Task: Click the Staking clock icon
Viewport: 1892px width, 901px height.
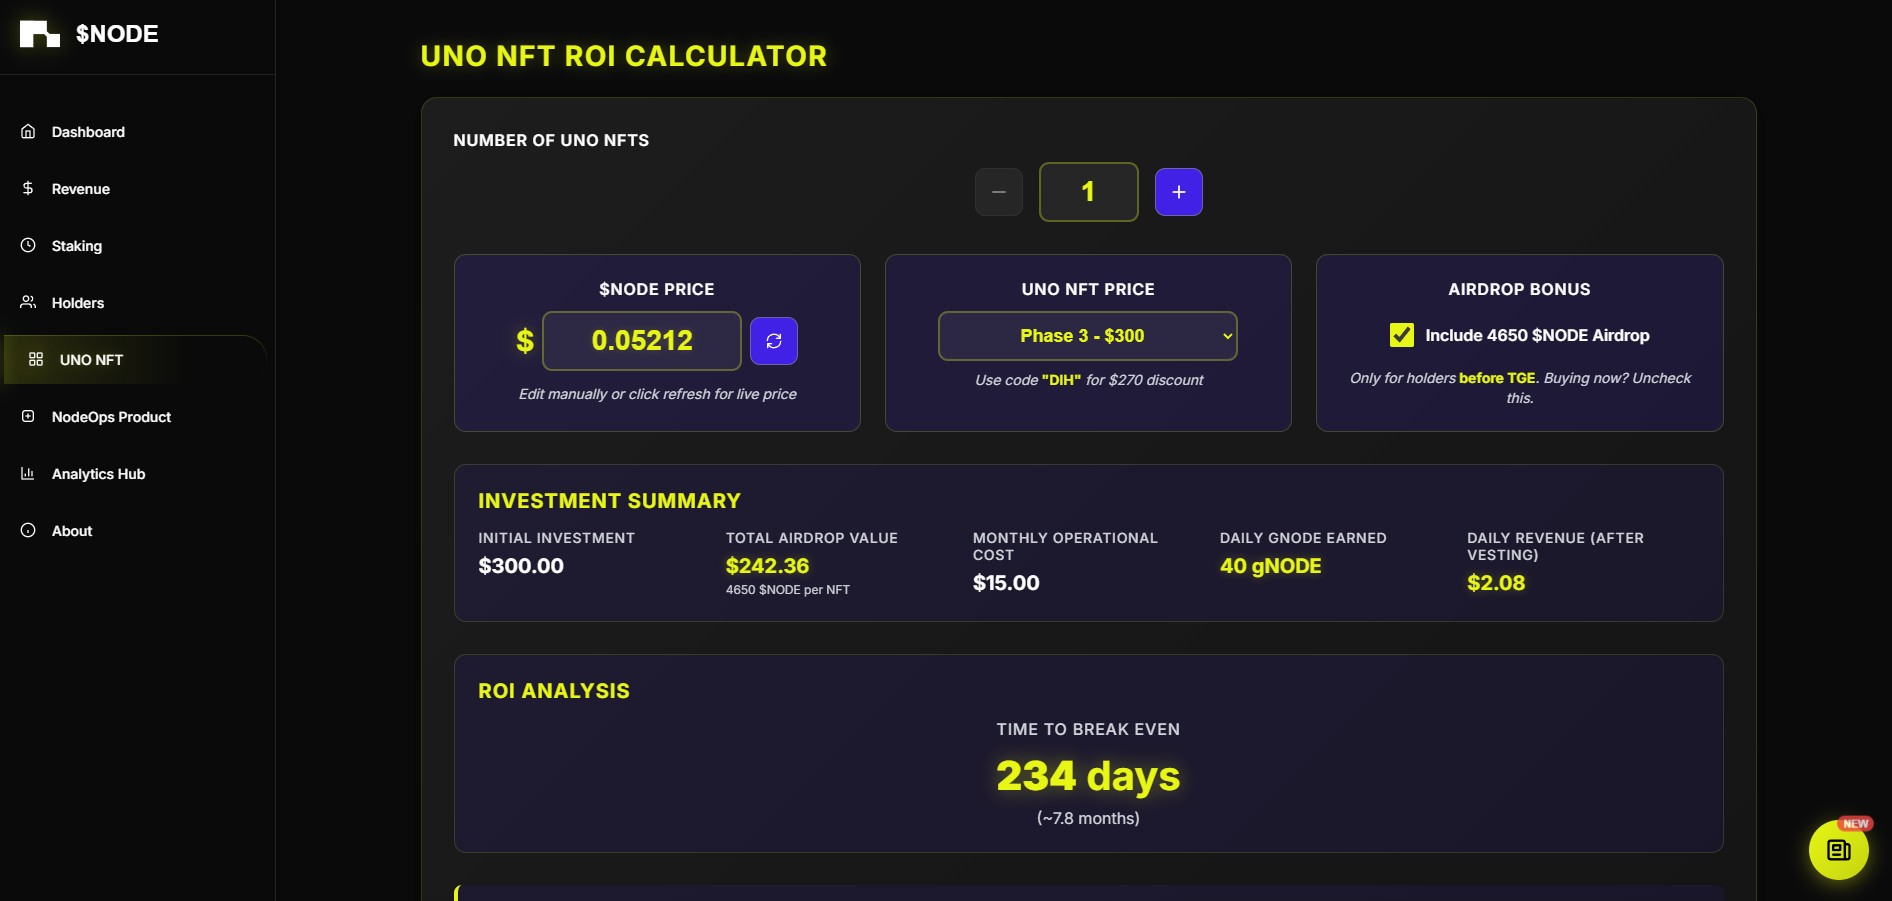Action: pos(28,245)
